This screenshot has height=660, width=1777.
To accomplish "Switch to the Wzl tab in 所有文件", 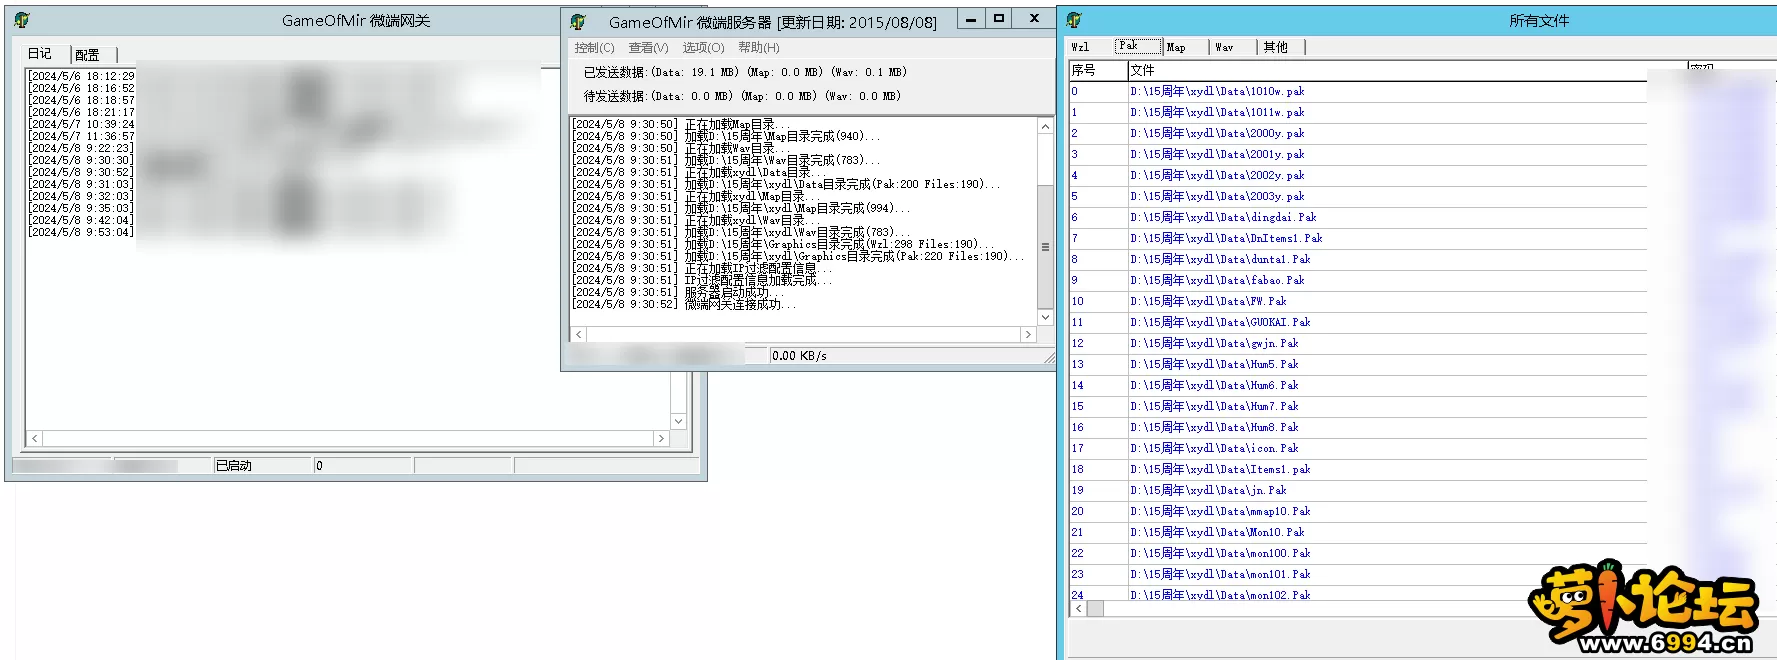I will click(1080, 47).
